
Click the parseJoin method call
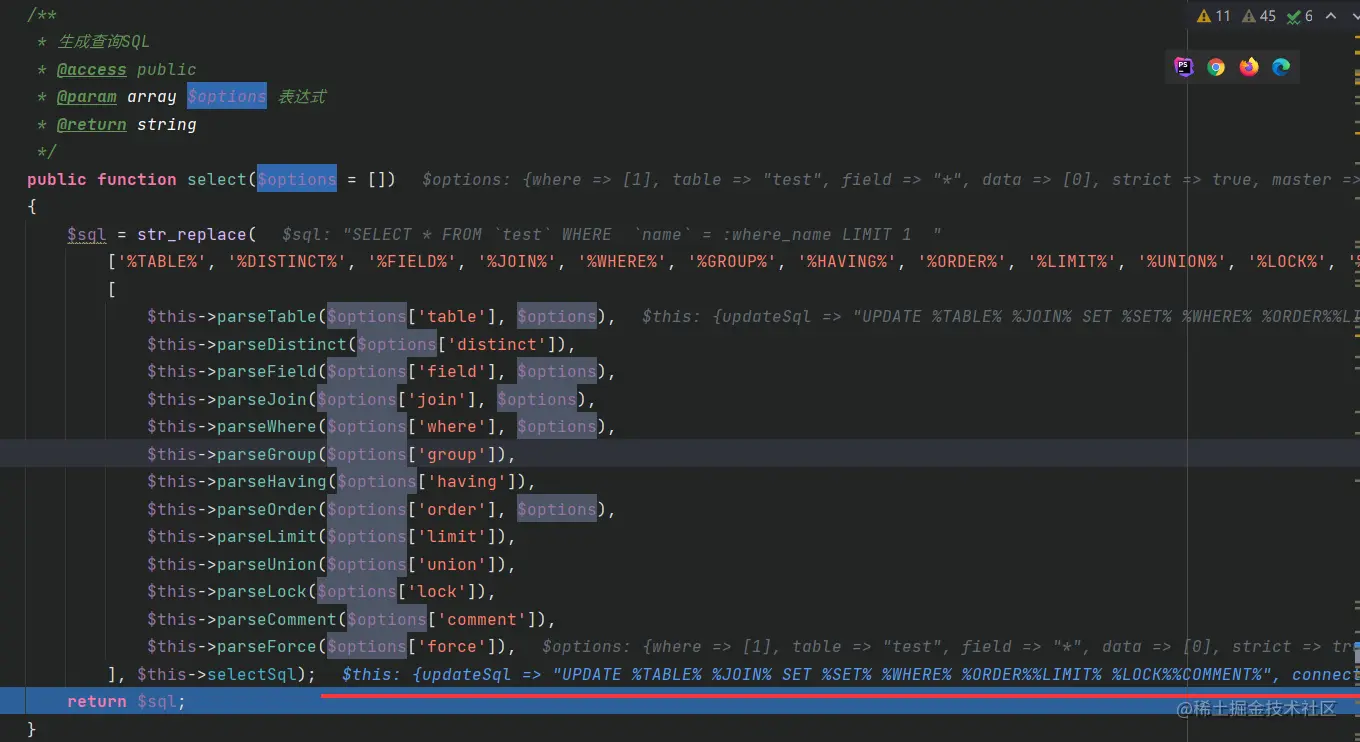coord(262,400)
